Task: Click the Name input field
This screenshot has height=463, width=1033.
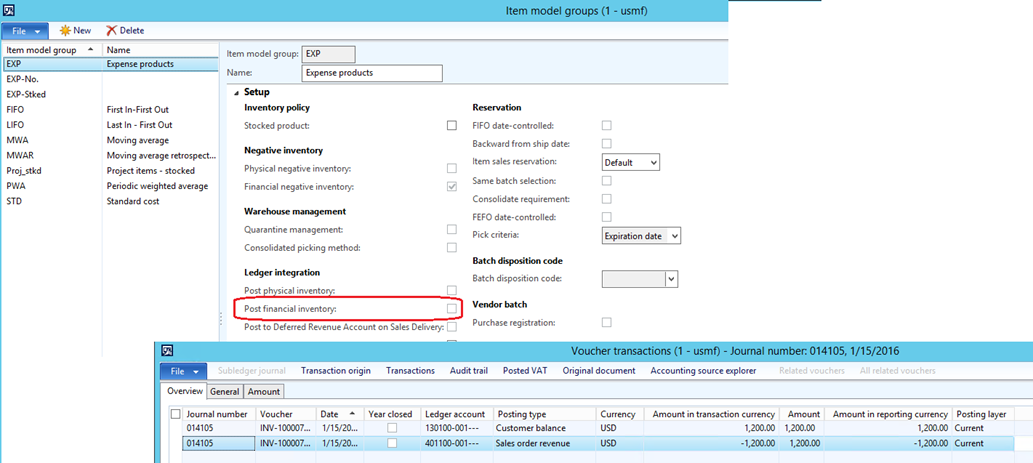Action: pos(371,73)
